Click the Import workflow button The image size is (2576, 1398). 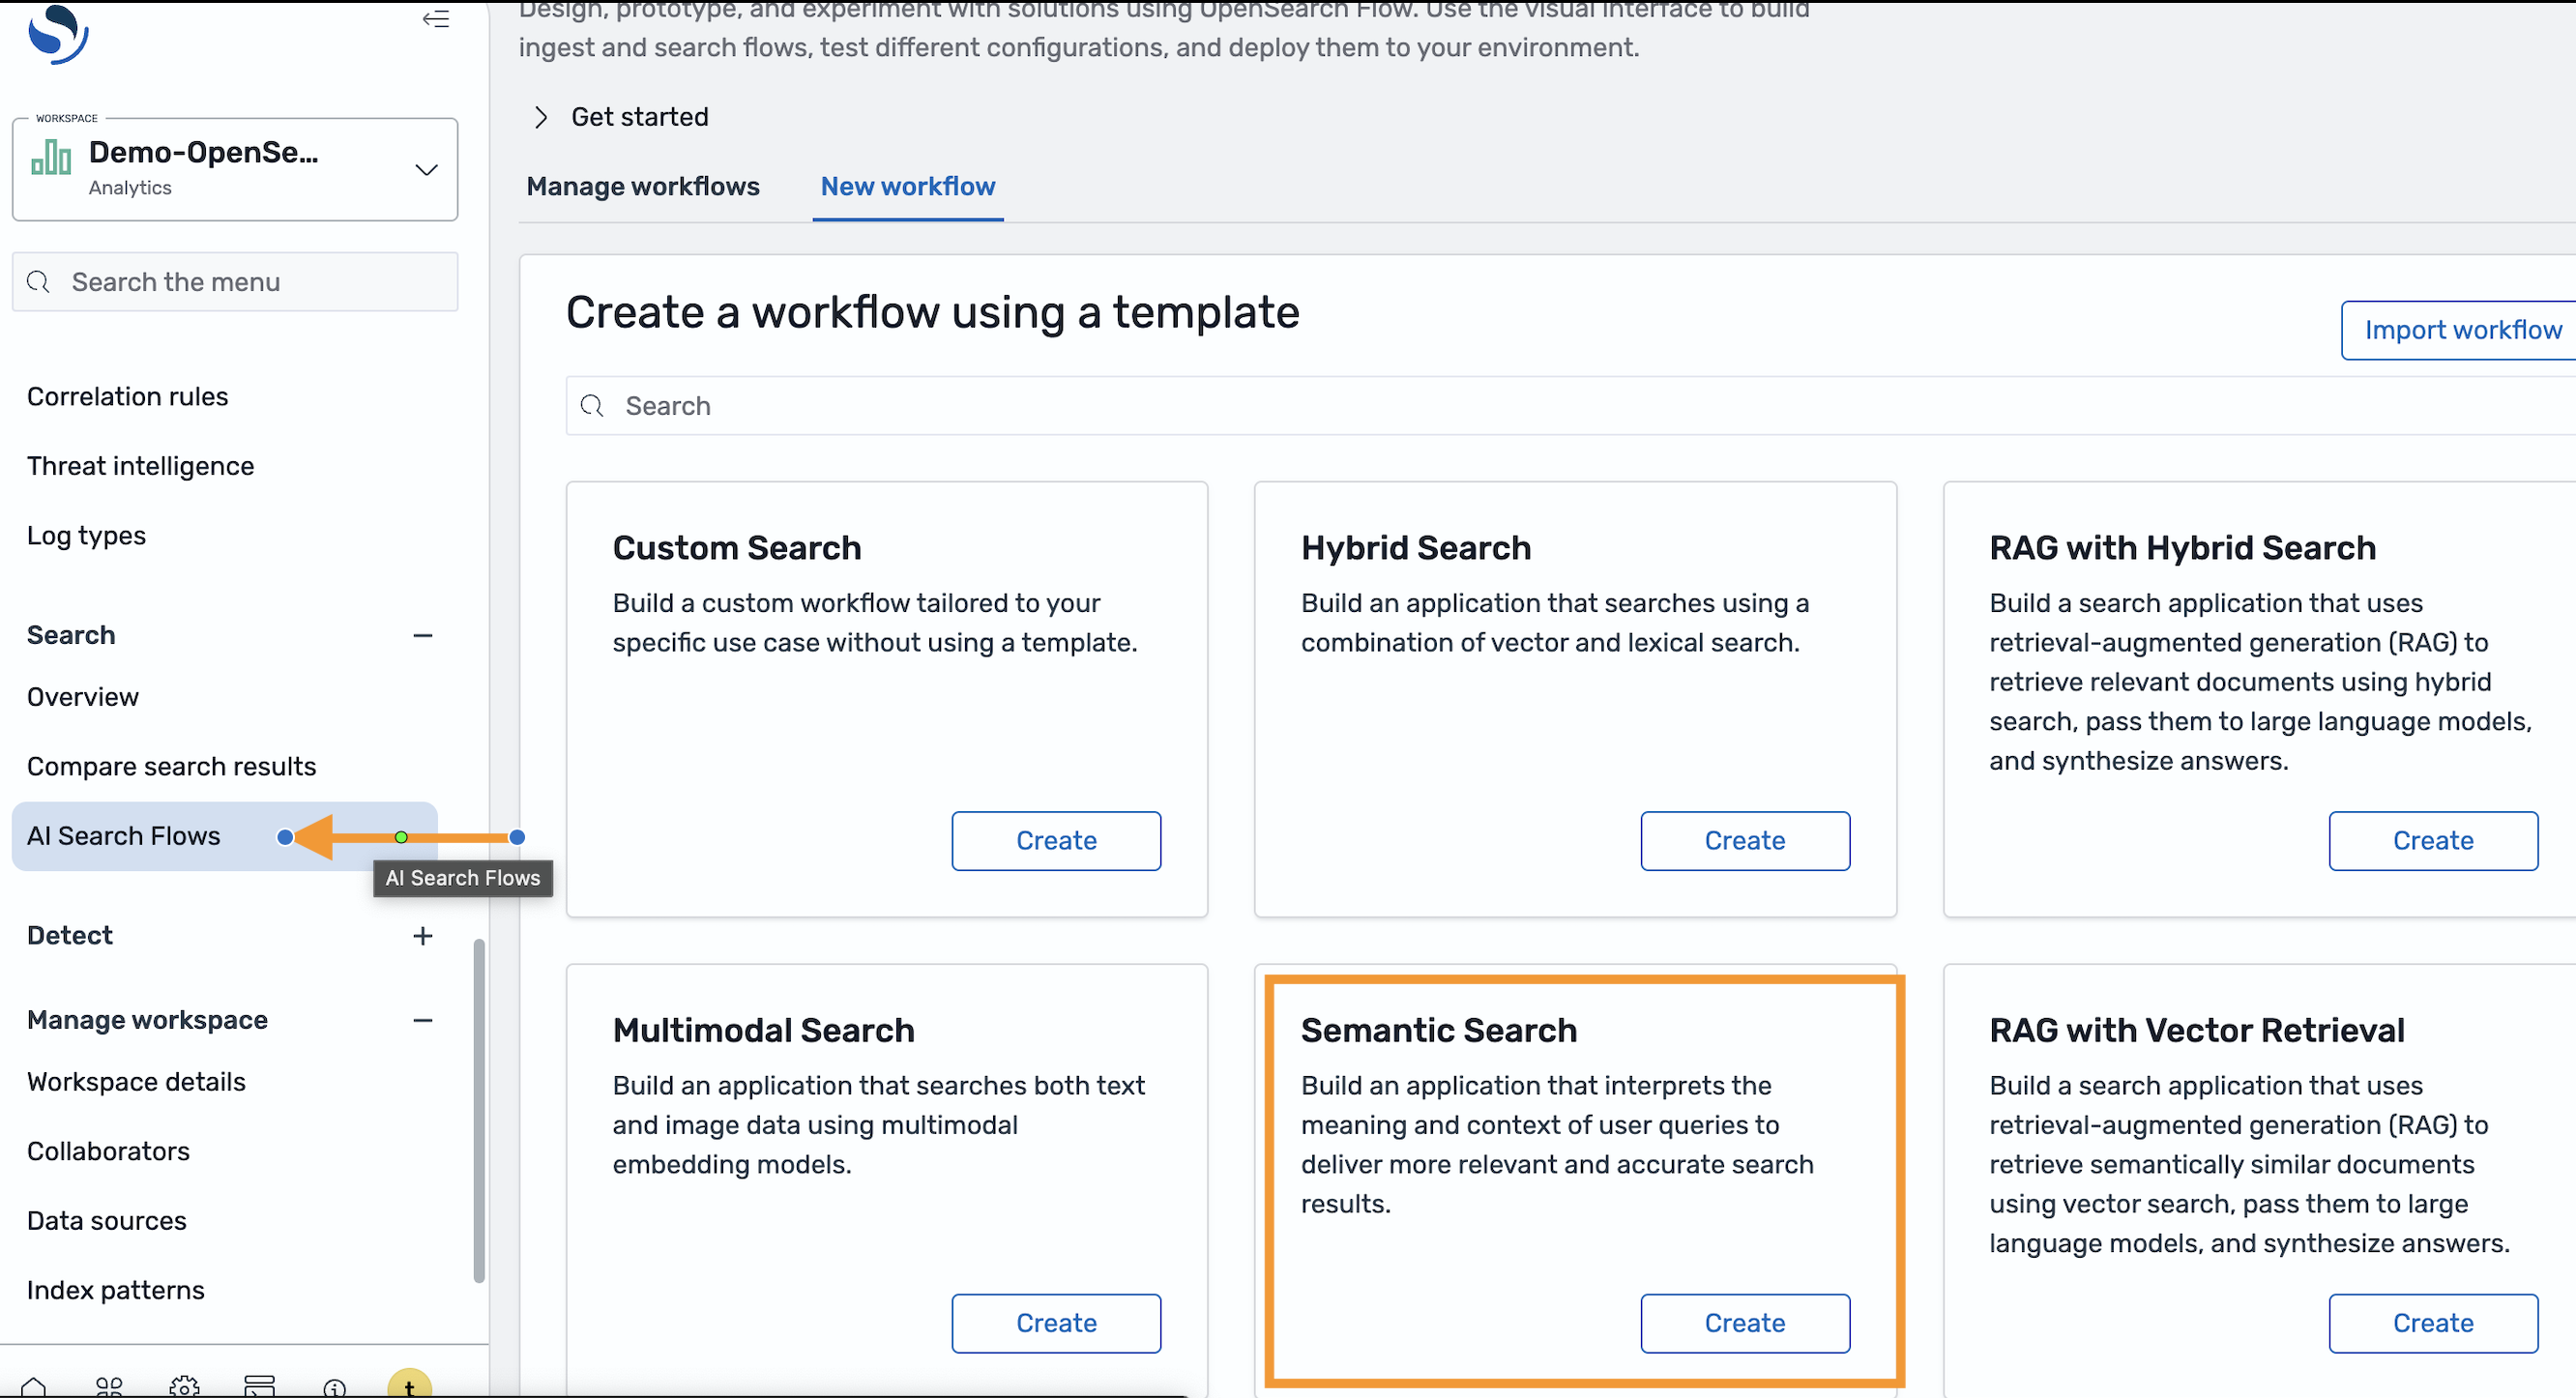[x=2461, y=330]
